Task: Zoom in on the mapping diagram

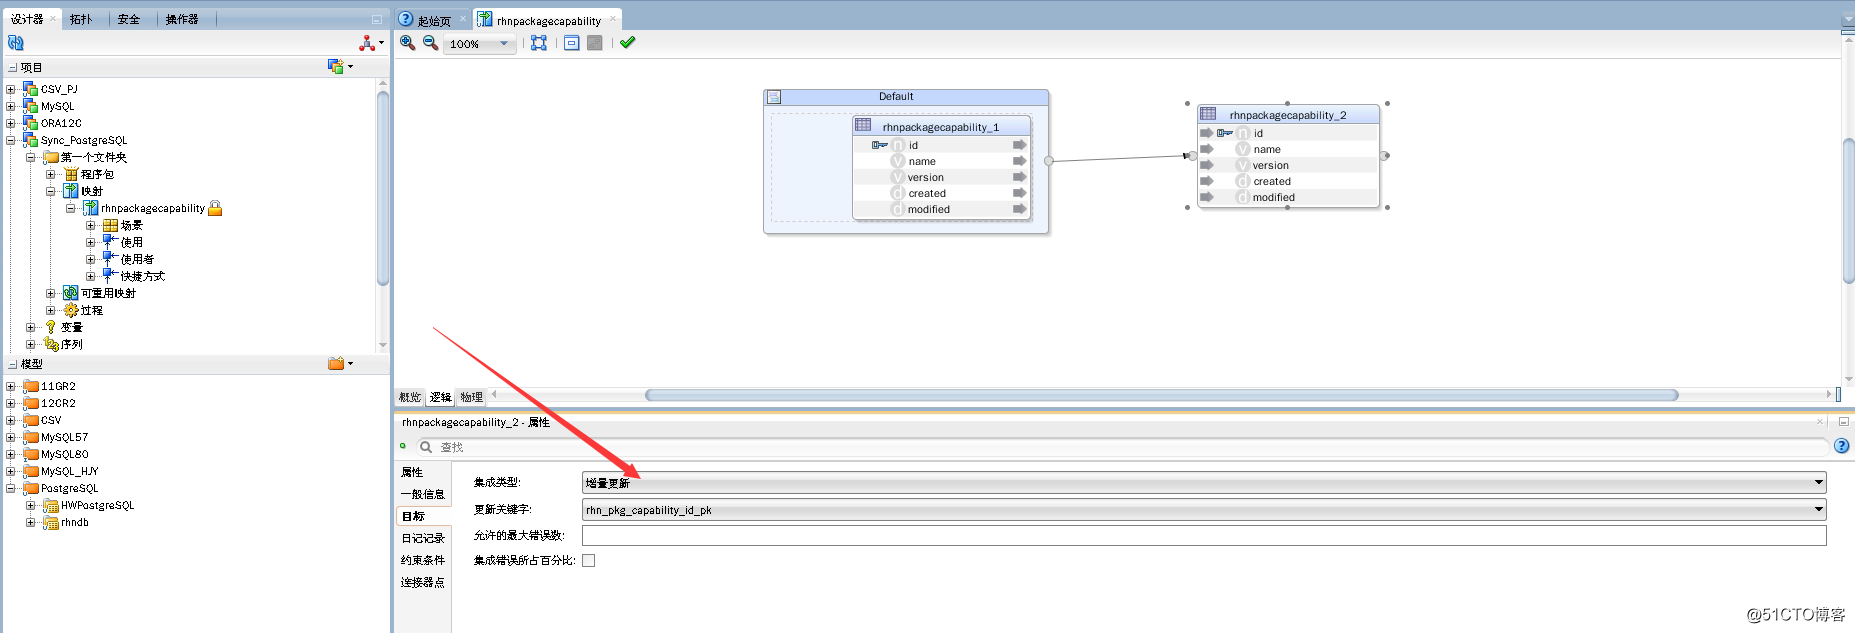Action: [408, 43]
